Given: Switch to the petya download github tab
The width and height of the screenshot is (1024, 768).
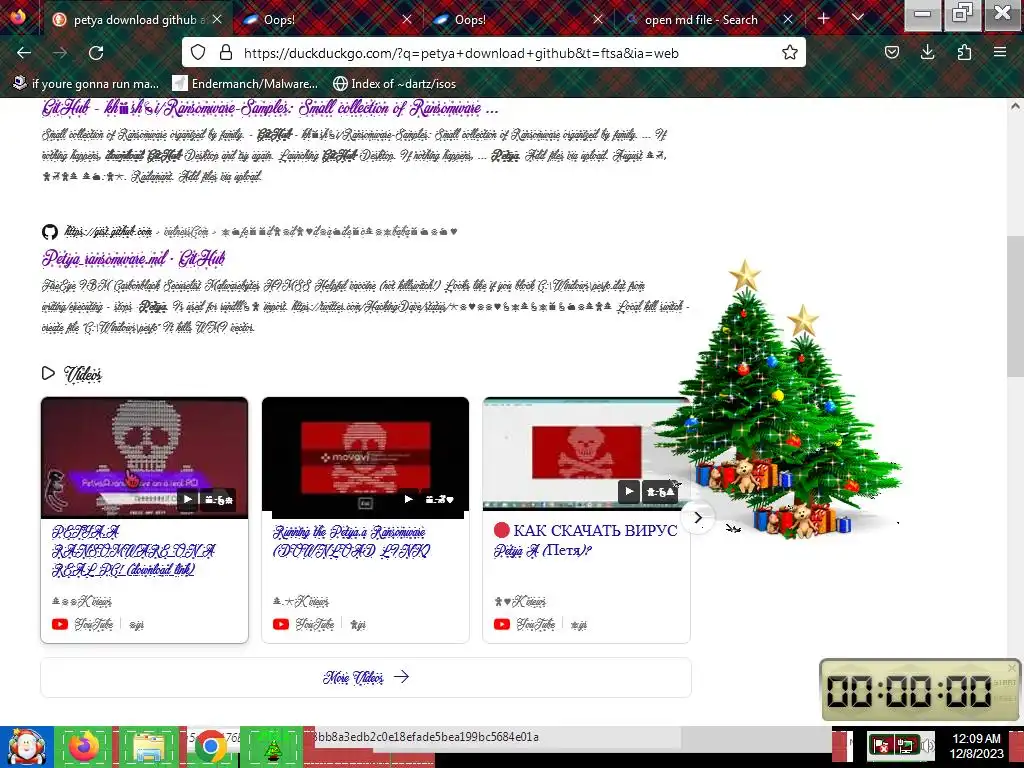Looking at the screenshot, I should [x=137, y=20].
